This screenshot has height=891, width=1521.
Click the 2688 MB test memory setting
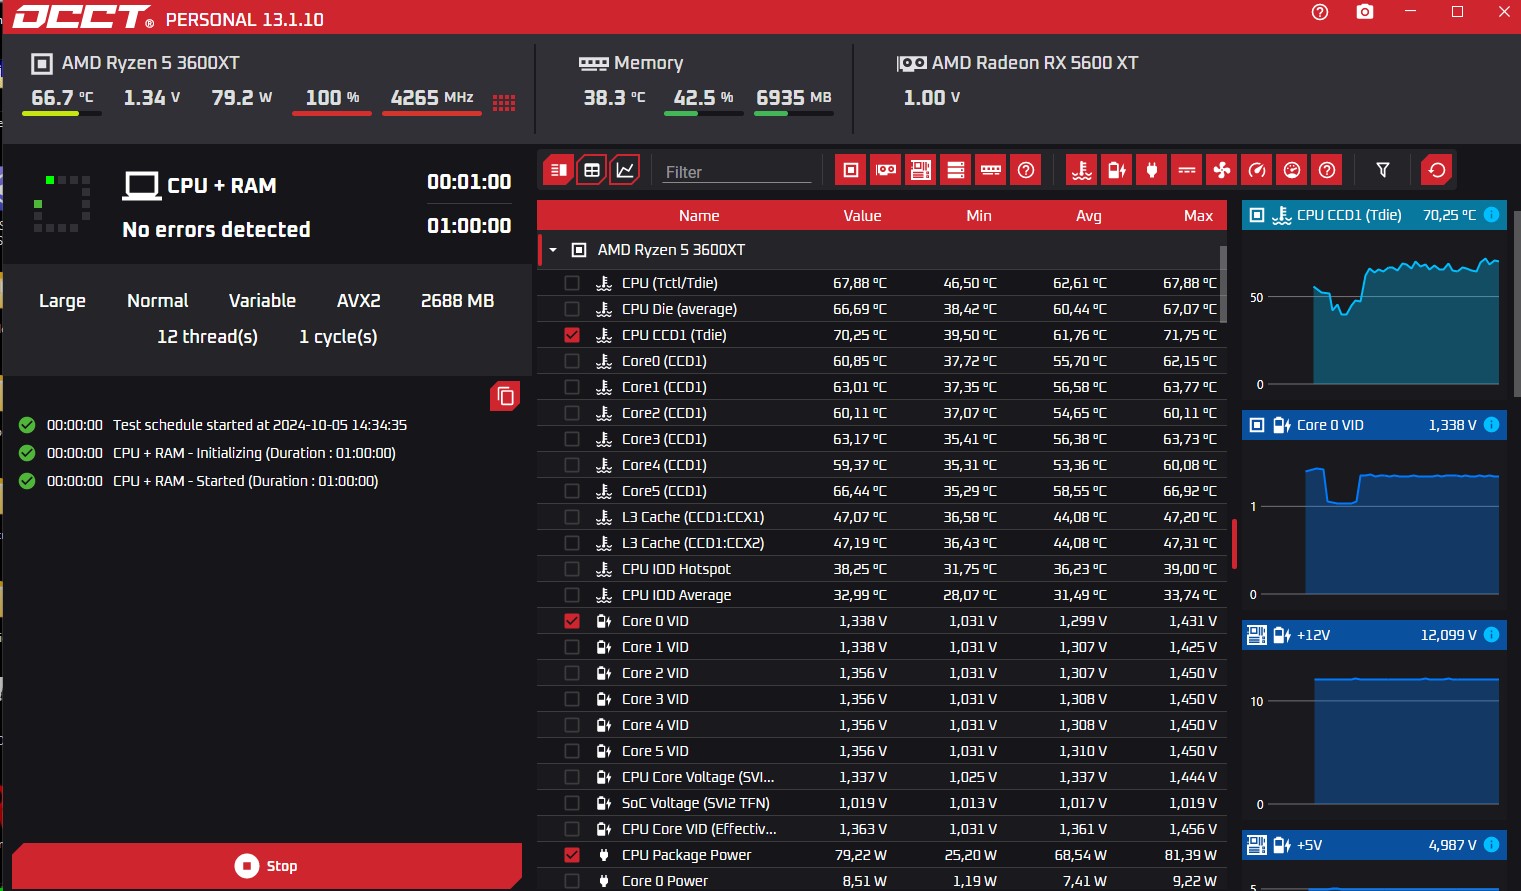click(x=457, y=301)
